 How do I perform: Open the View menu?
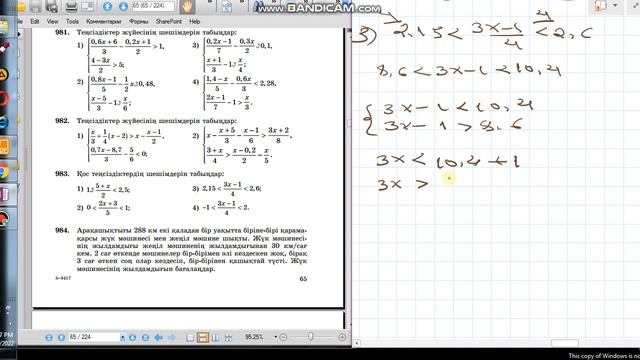[52, 21]
